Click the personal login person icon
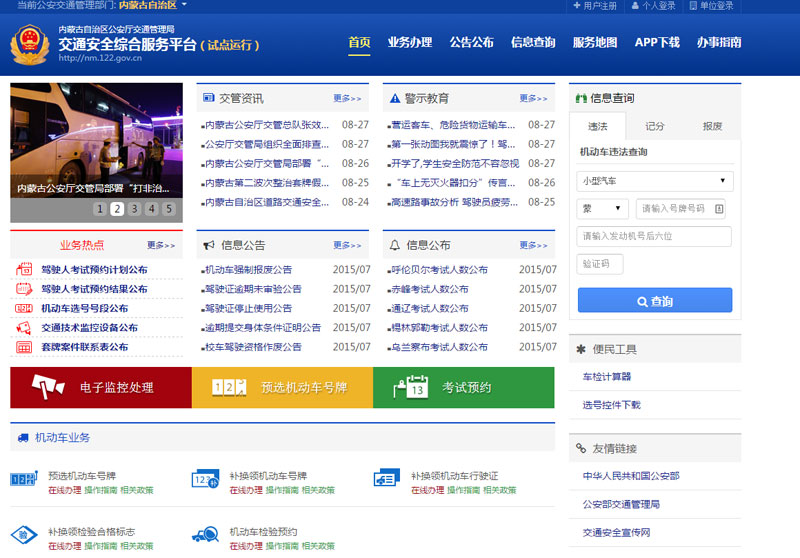This screenshot has width=800, height=558. point(635,6)
